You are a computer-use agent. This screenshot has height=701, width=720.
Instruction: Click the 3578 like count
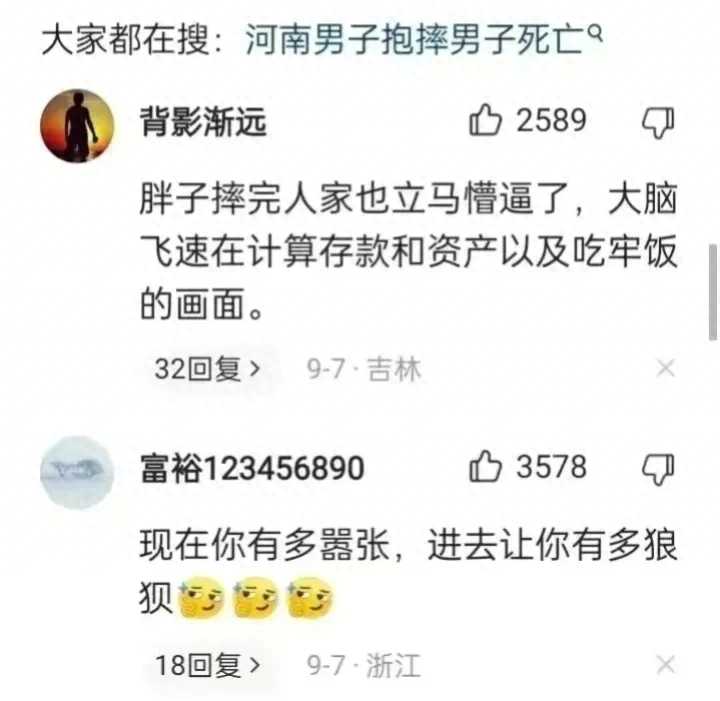(551, 466)
